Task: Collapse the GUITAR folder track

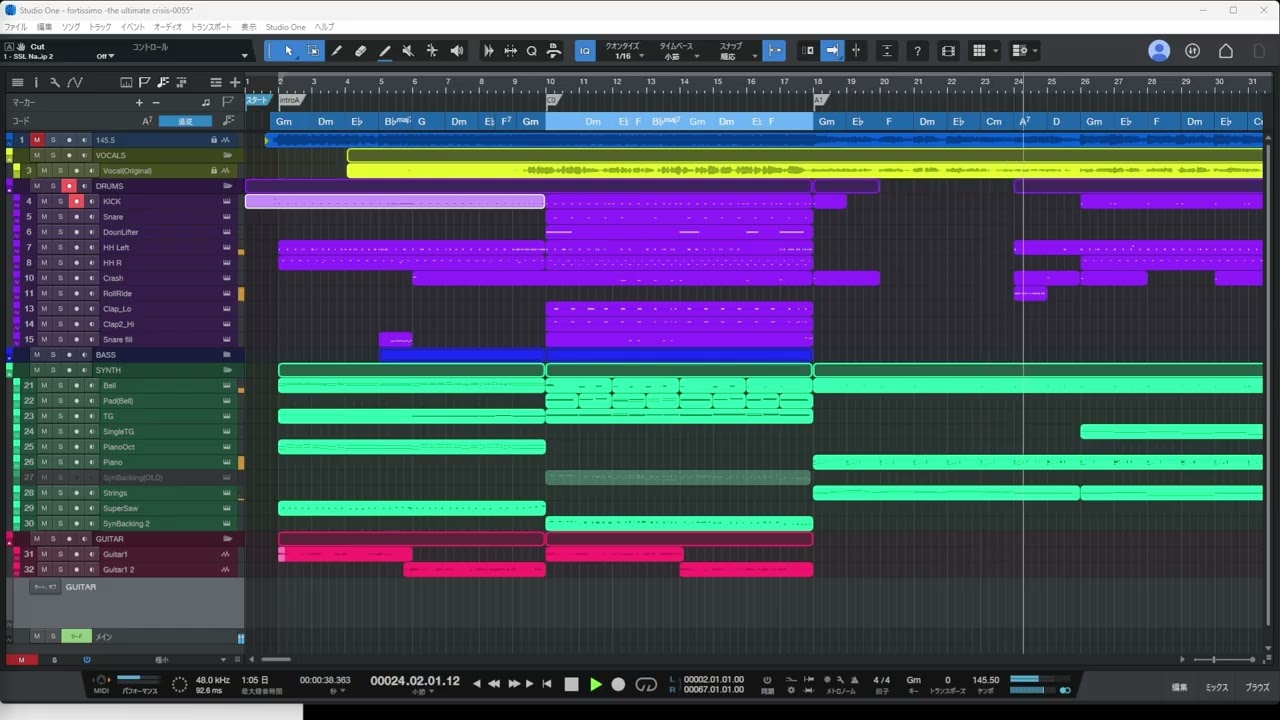Action: coord(227,539)
